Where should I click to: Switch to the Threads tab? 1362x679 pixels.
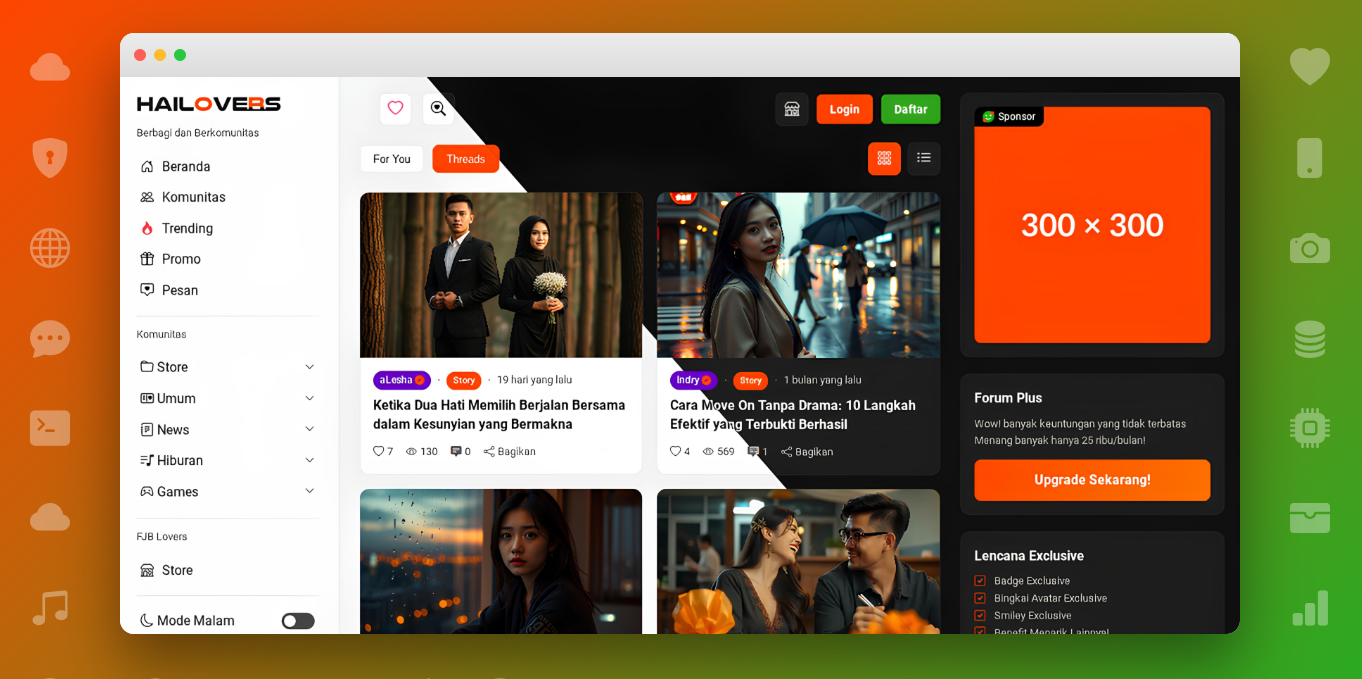tap(465, 158)
